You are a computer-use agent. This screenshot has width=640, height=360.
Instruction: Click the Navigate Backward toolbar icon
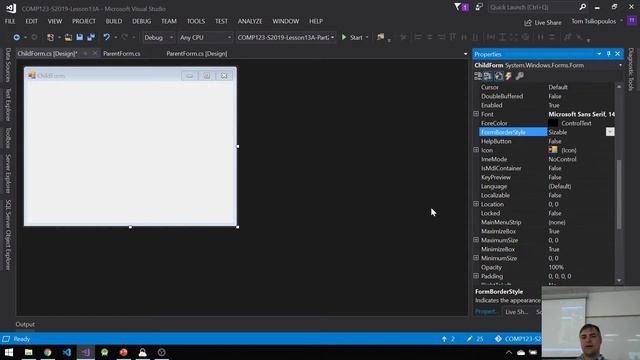pyautogui.click(x=16, y=37)
